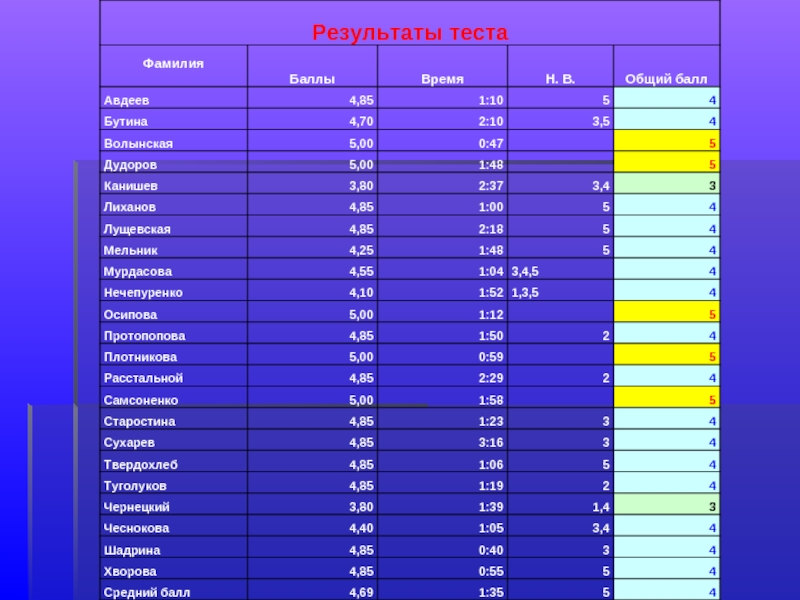This screenshot has width=800, height=600.
Task: Click the time 0:59 in Плотникова's row
Action: tap(491, 357)
